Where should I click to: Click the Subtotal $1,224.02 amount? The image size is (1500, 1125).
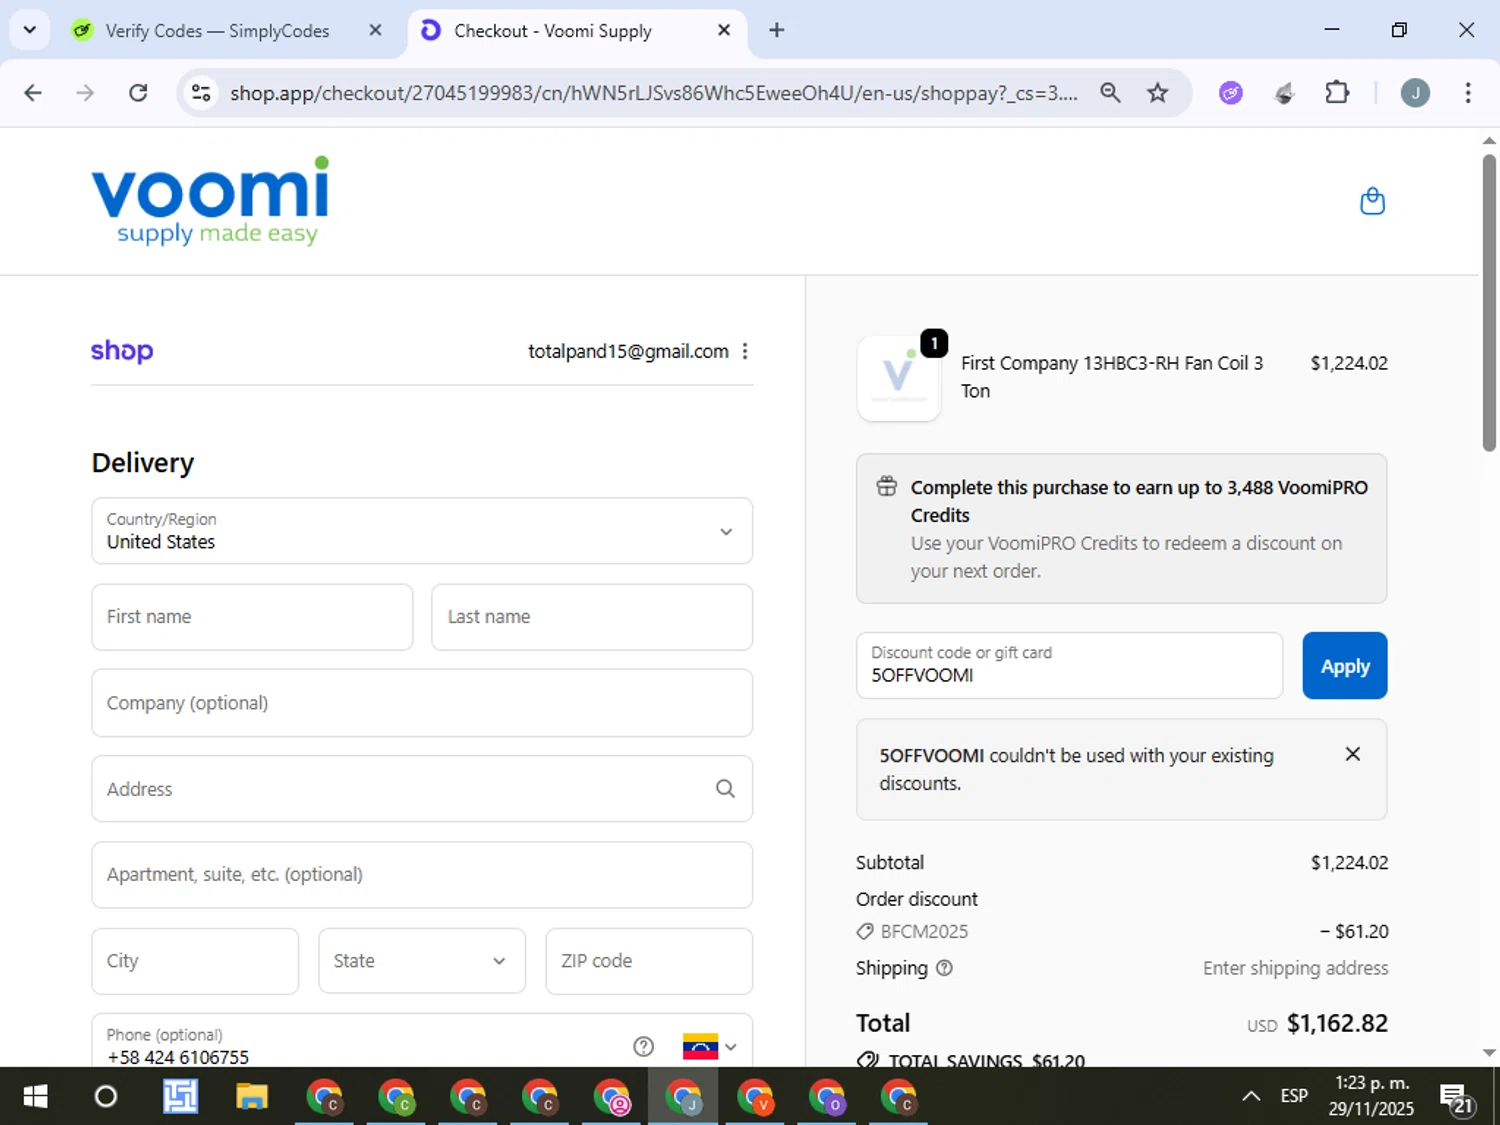click(1350, 862)
